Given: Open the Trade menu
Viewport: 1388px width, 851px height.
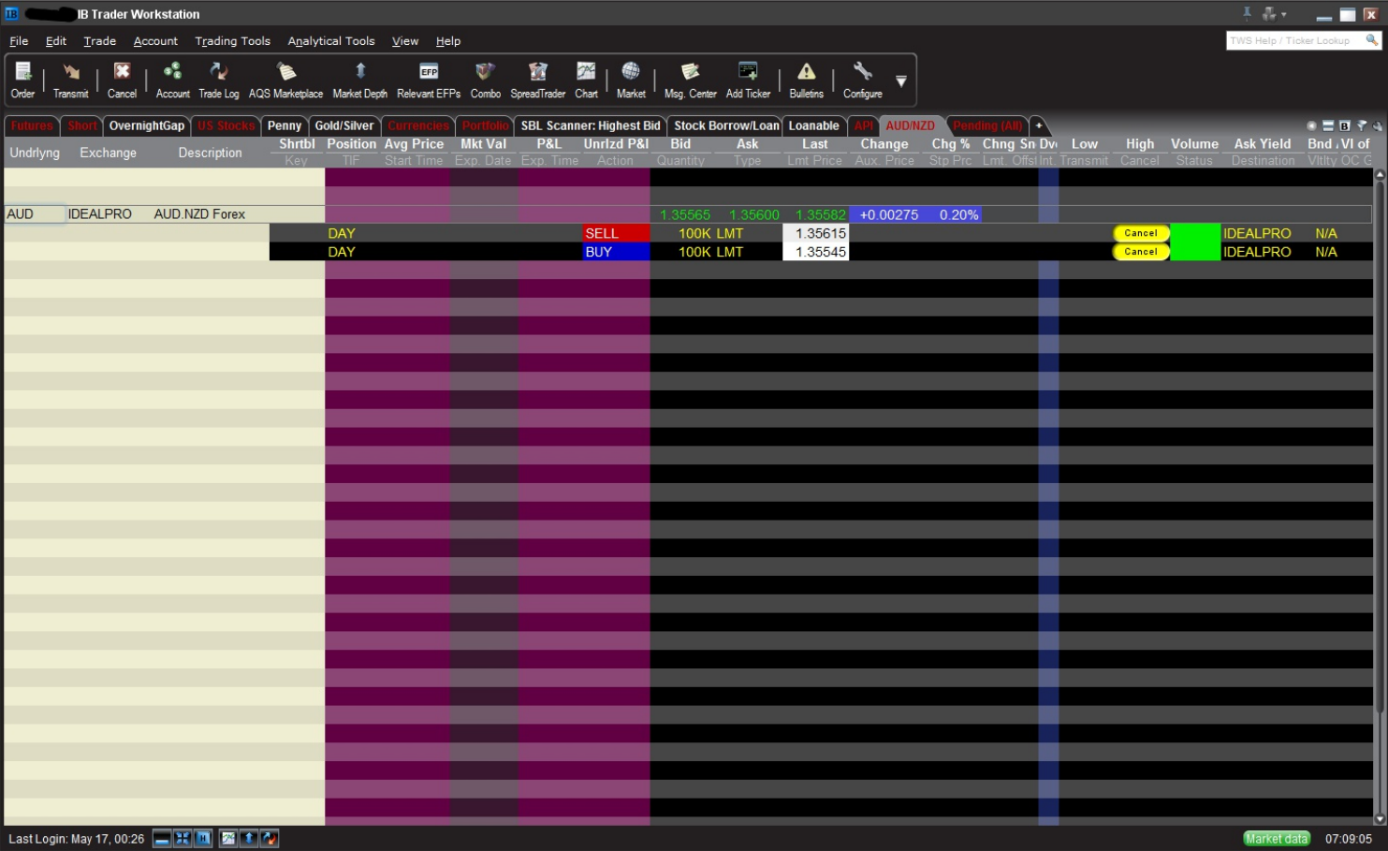Looking at the screenshot, I should pyautogui.click(x=100, y=41).
